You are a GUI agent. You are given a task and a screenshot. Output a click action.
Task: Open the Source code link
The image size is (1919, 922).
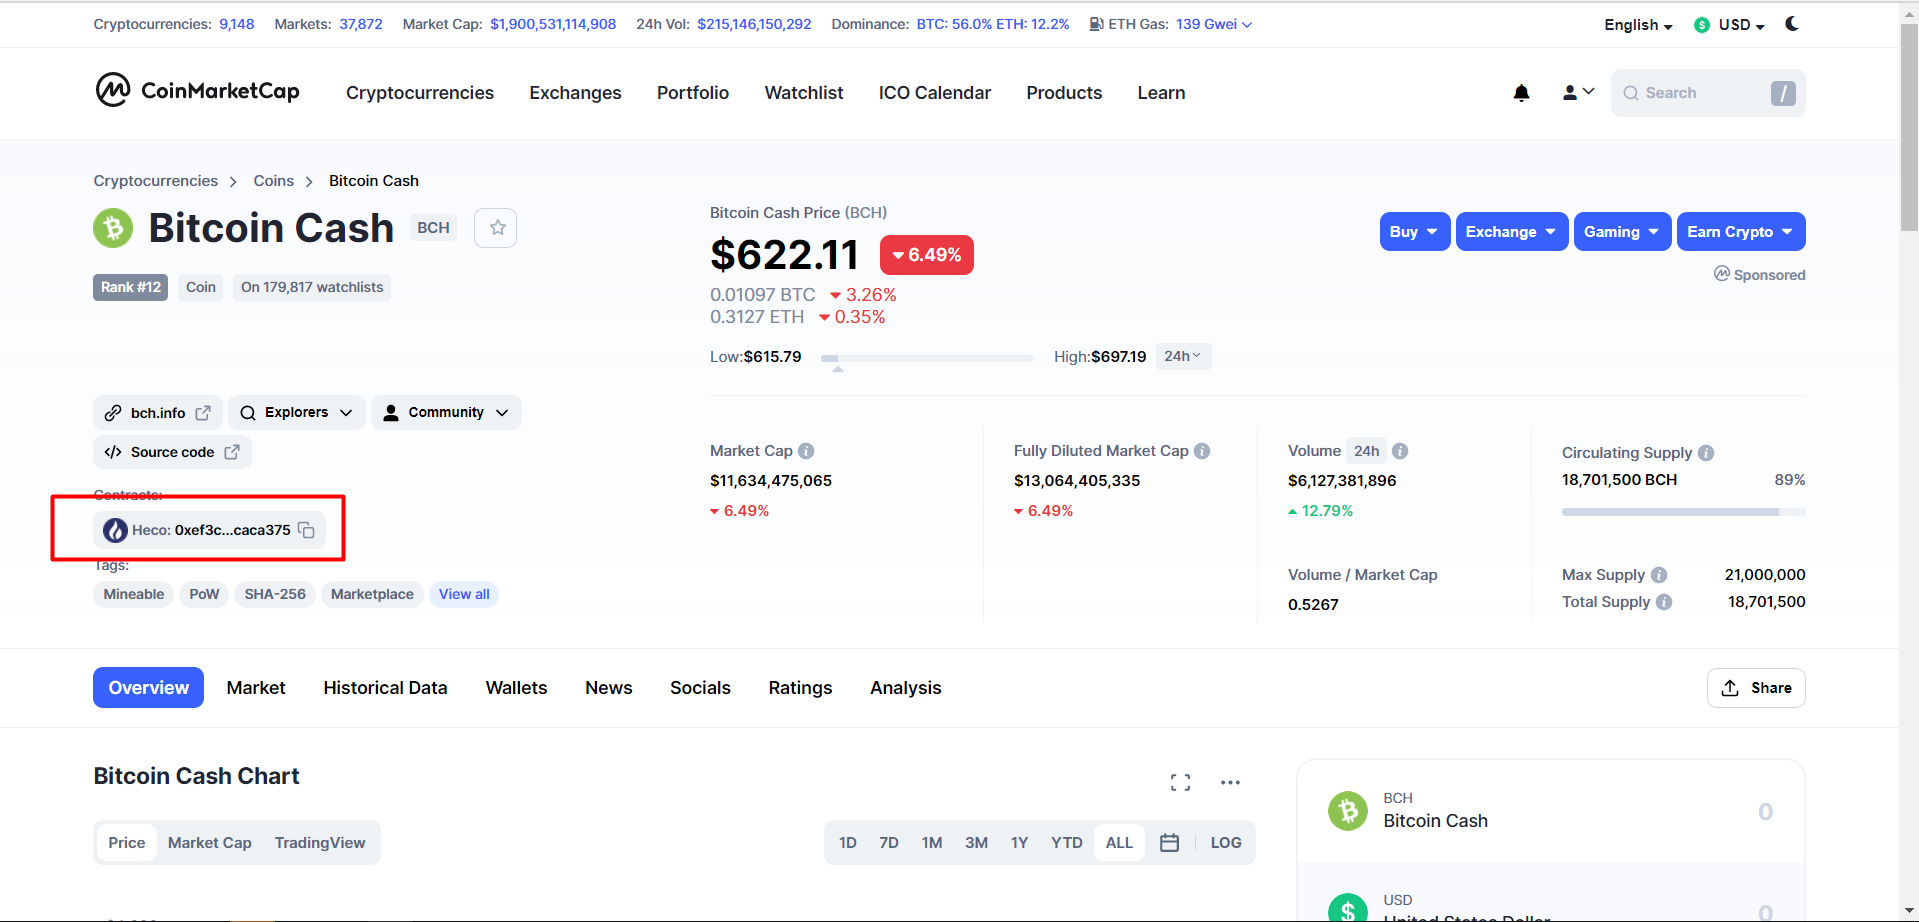click(x=172, y=452)
